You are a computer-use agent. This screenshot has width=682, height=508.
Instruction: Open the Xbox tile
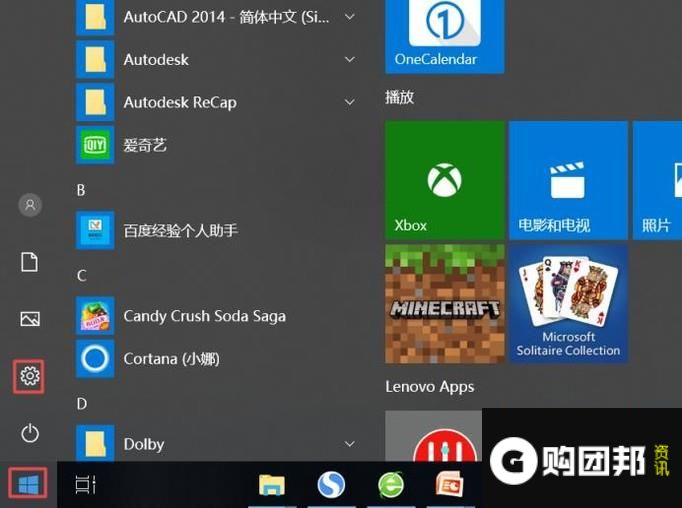click(x=445, y=180)
